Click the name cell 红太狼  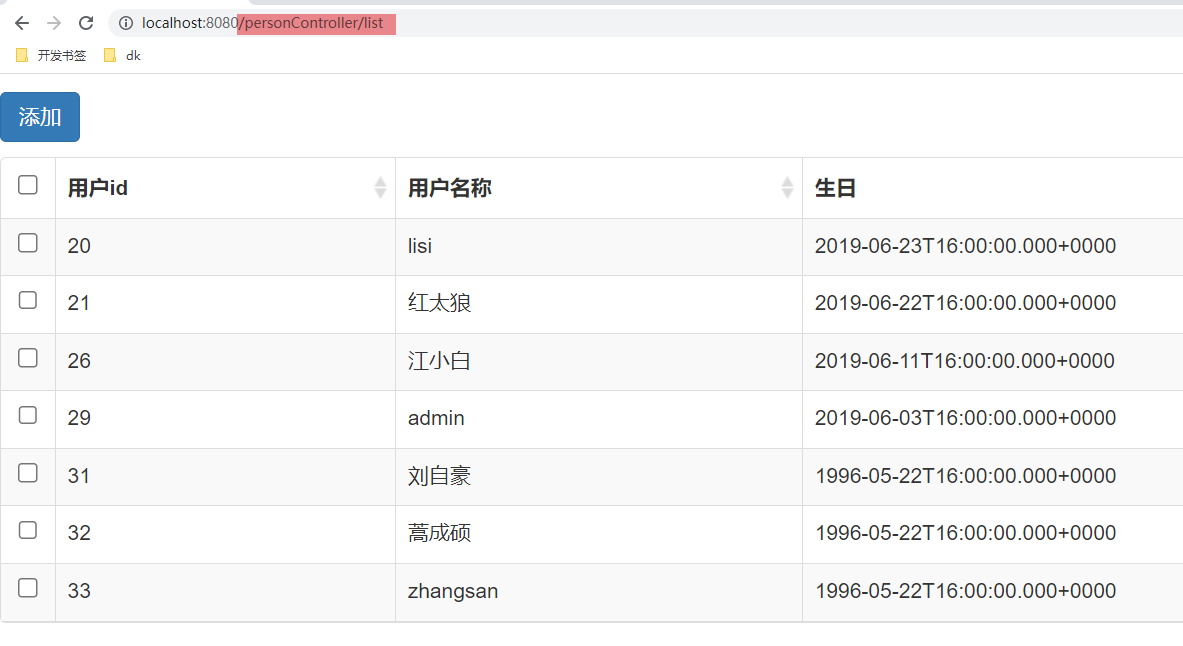click(x=599, y=304)
